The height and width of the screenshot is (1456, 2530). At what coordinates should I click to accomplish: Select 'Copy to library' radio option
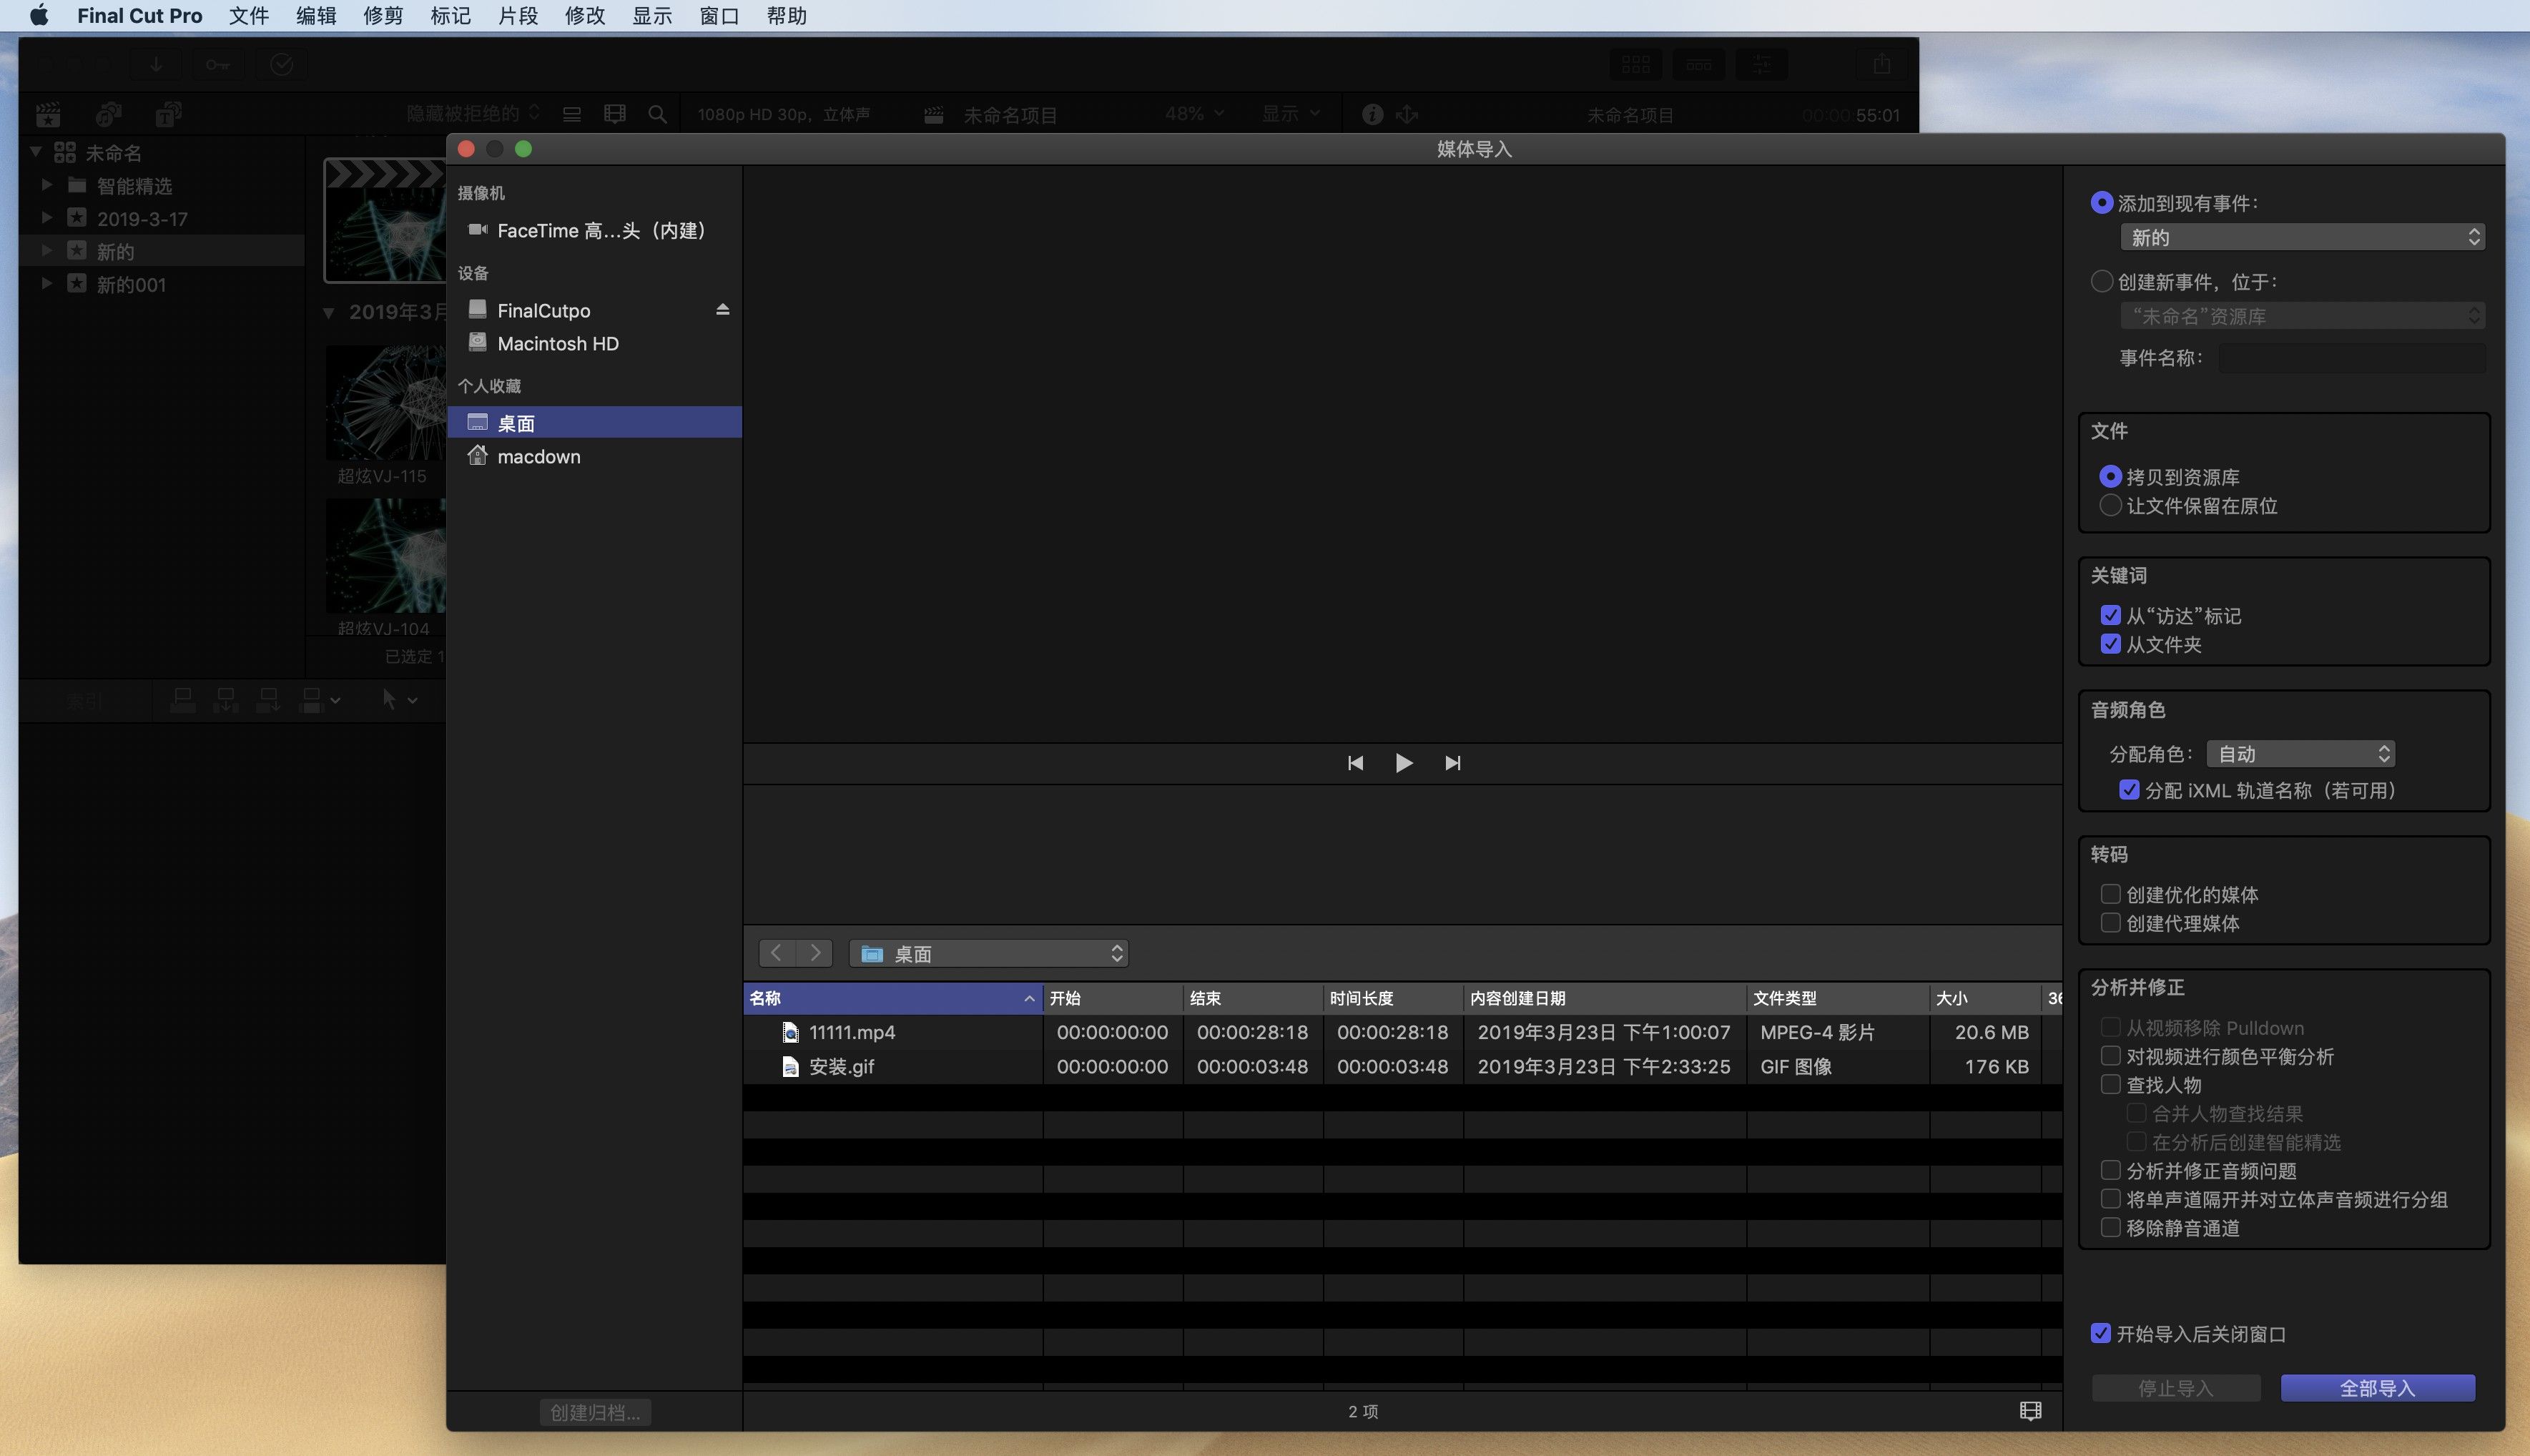click(2110, 477)
